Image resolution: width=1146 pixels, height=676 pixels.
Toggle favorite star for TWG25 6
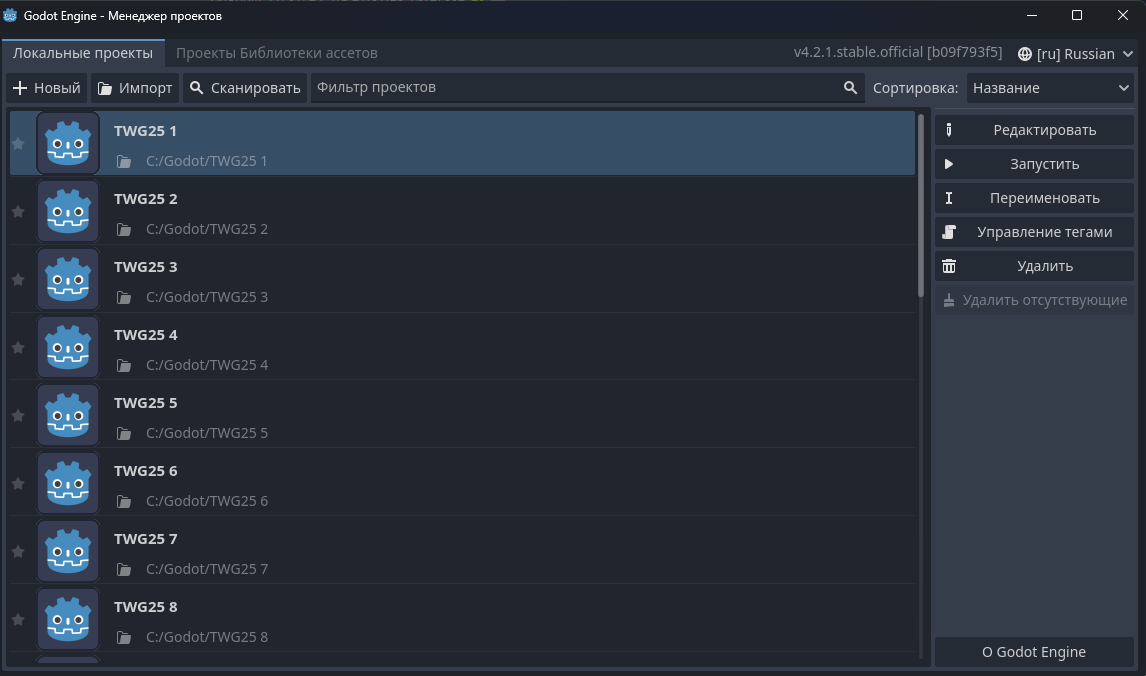[x=18, y=483]
